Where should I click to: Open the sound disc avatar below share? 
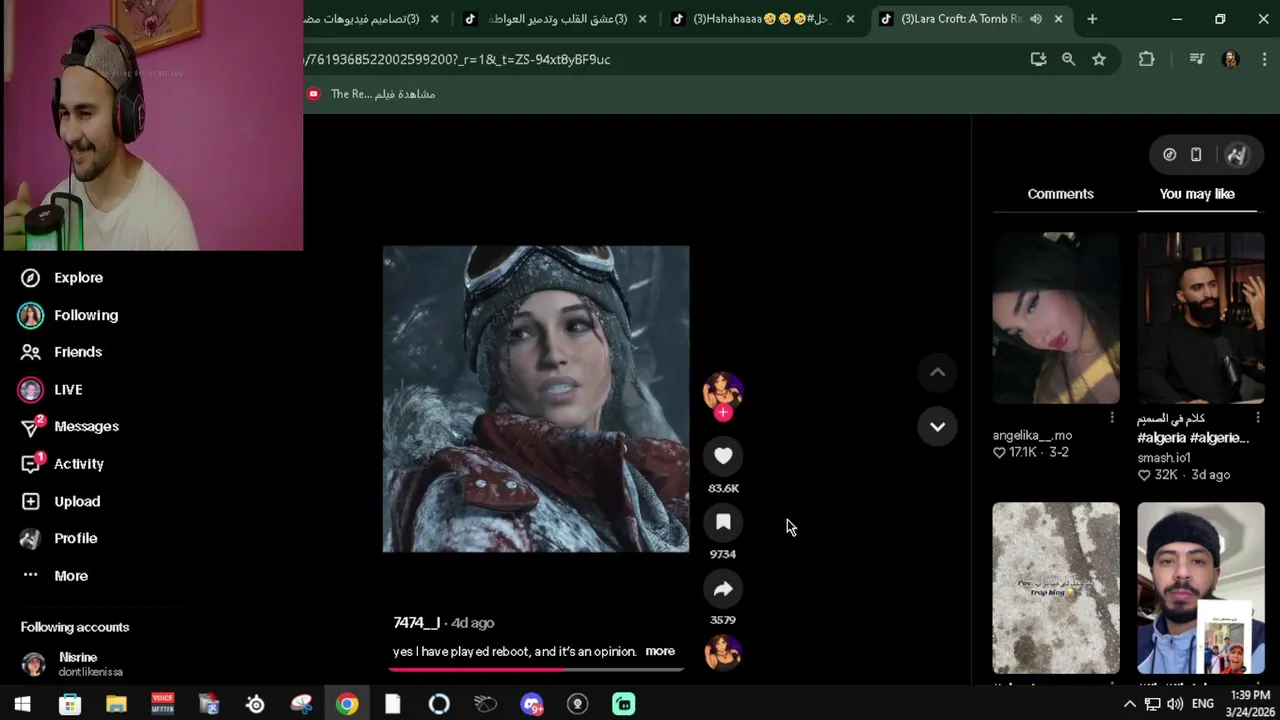722,652
